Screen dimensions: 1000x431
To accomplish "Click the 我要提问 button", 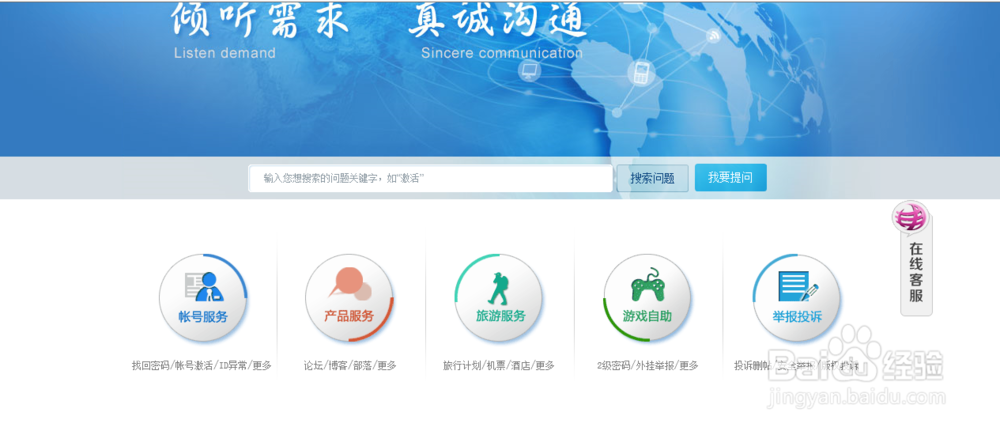I will coord(730,178).
